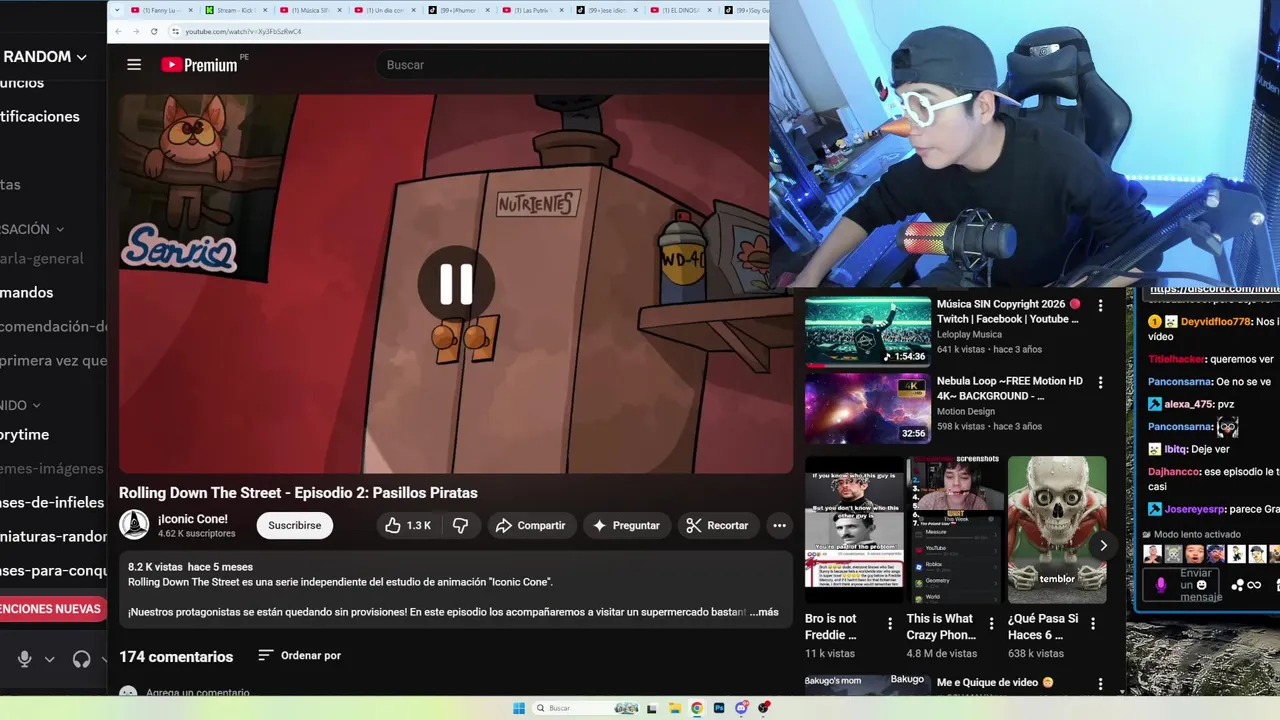Open Recortar clip tool
This screenshot has width=1280, height=720.
pyautogui.click(x=718, y=525)
